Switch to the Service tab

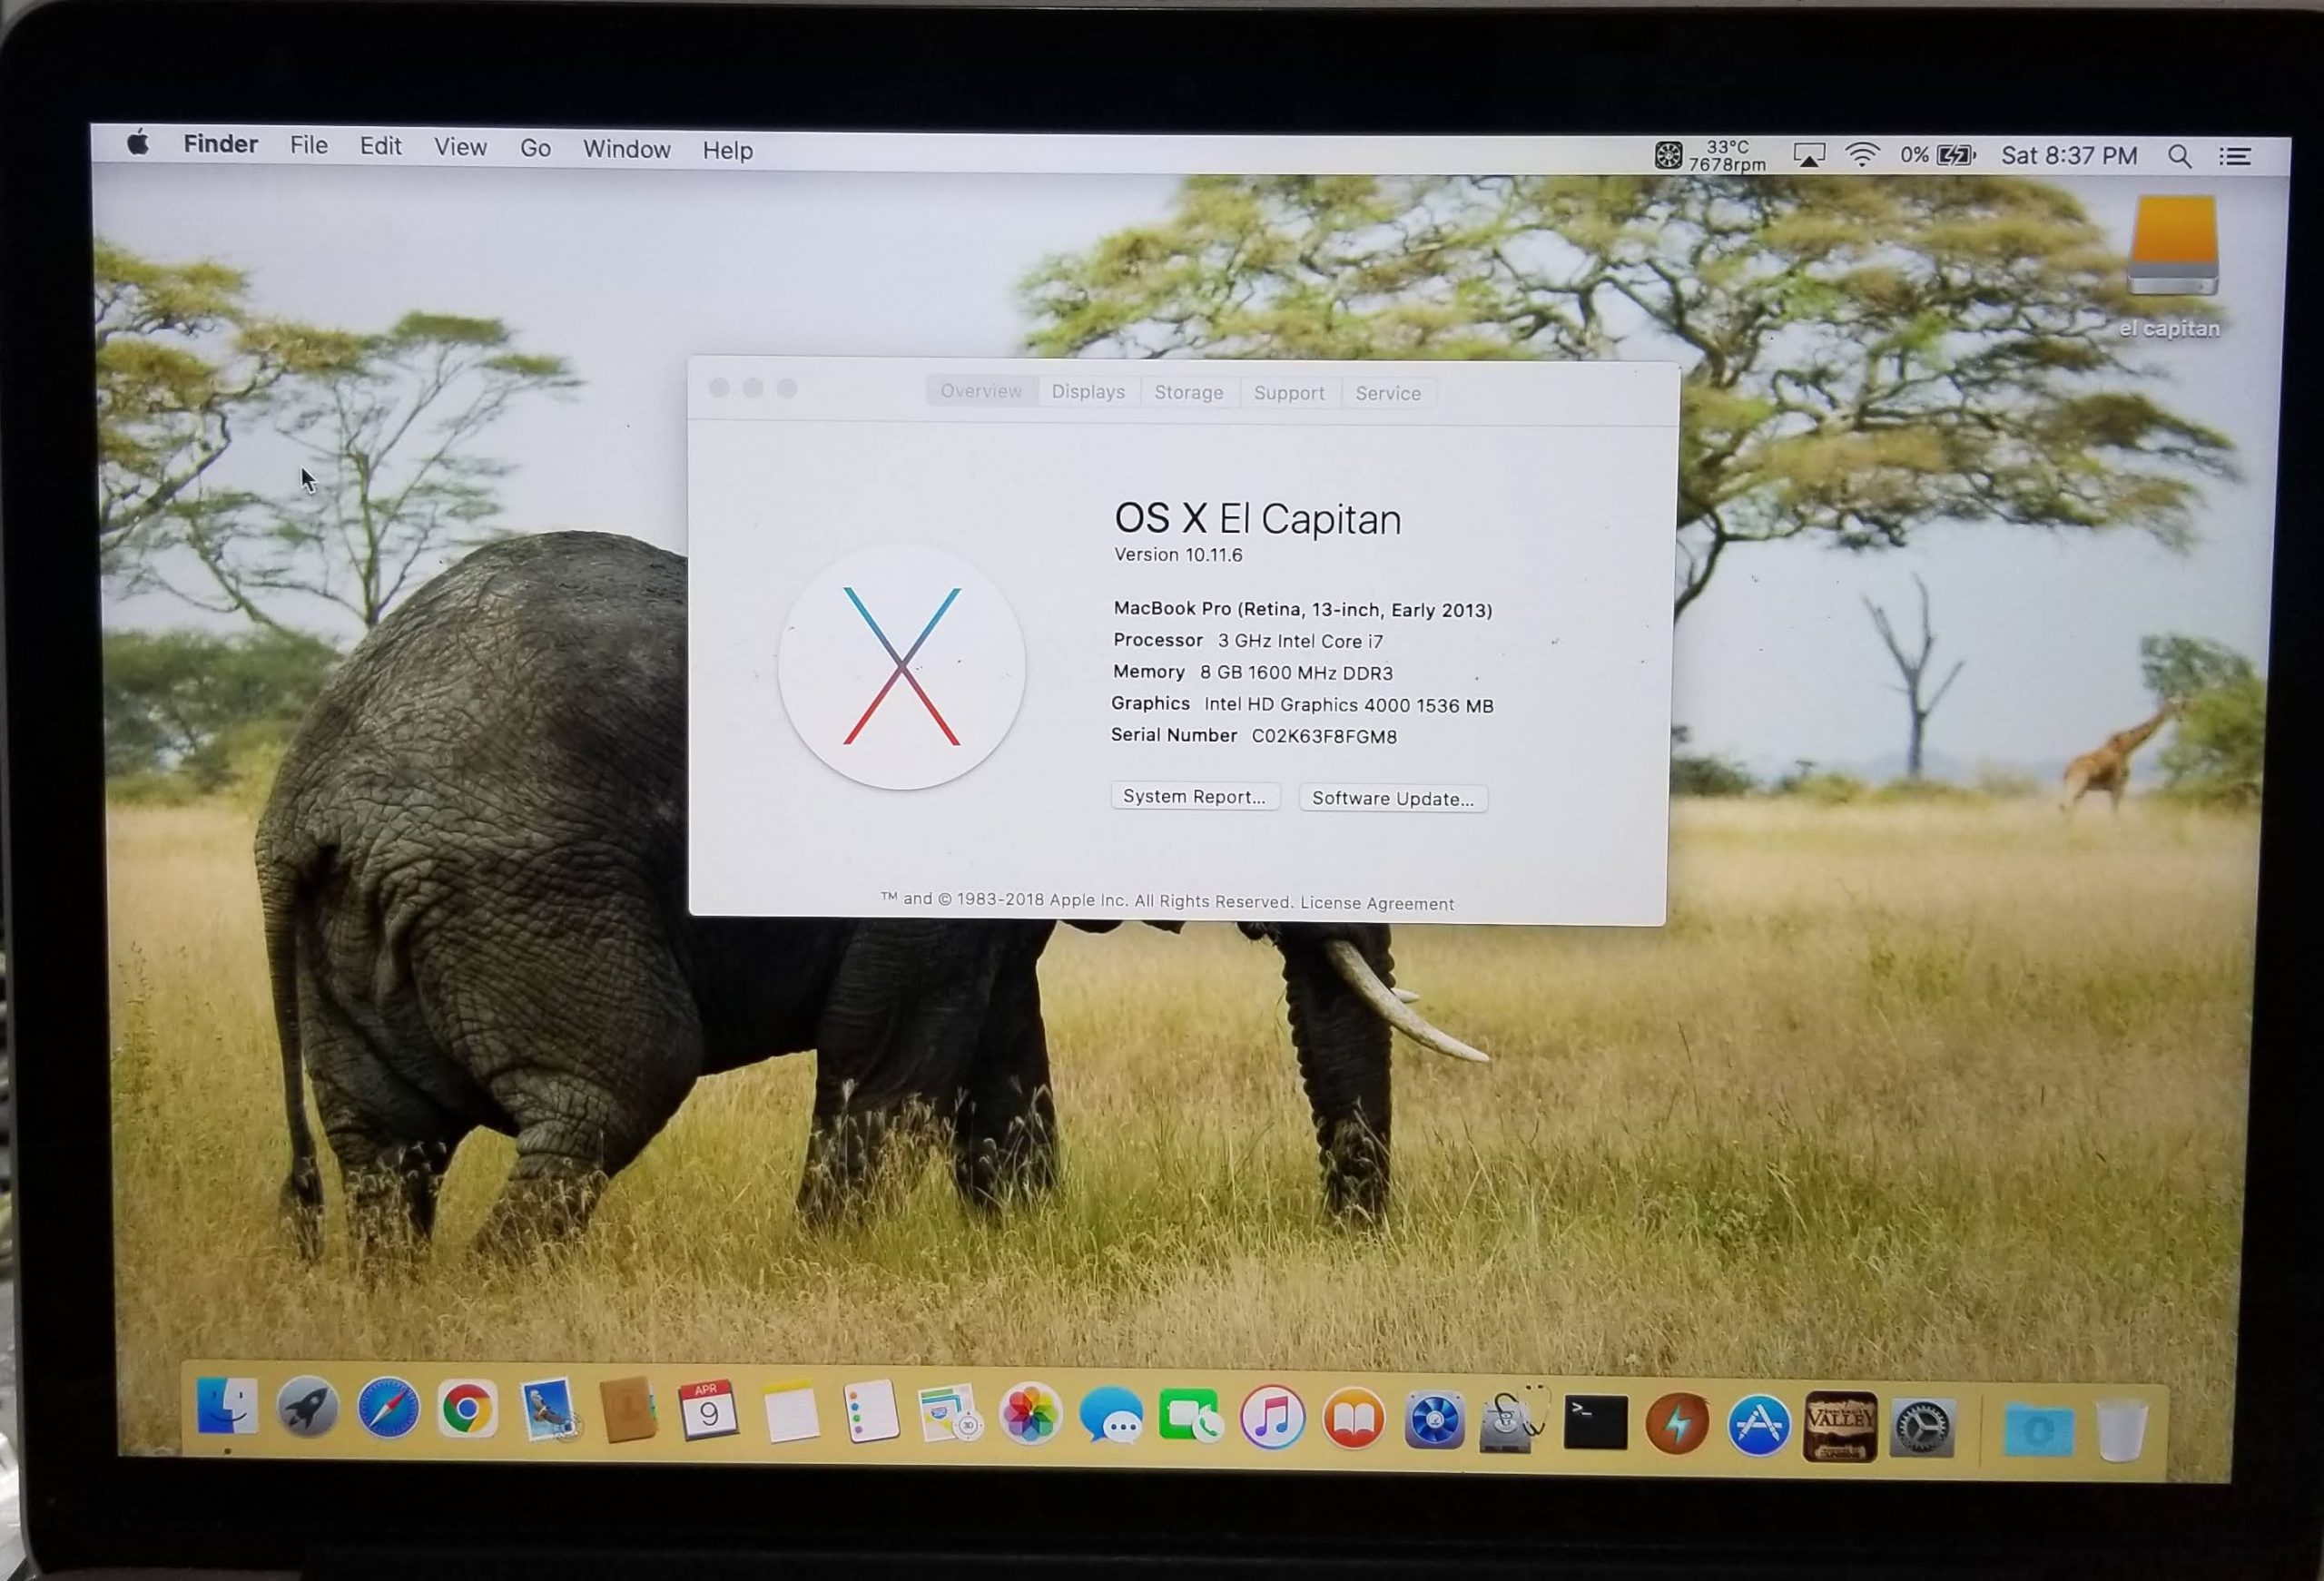[1388, 394]
